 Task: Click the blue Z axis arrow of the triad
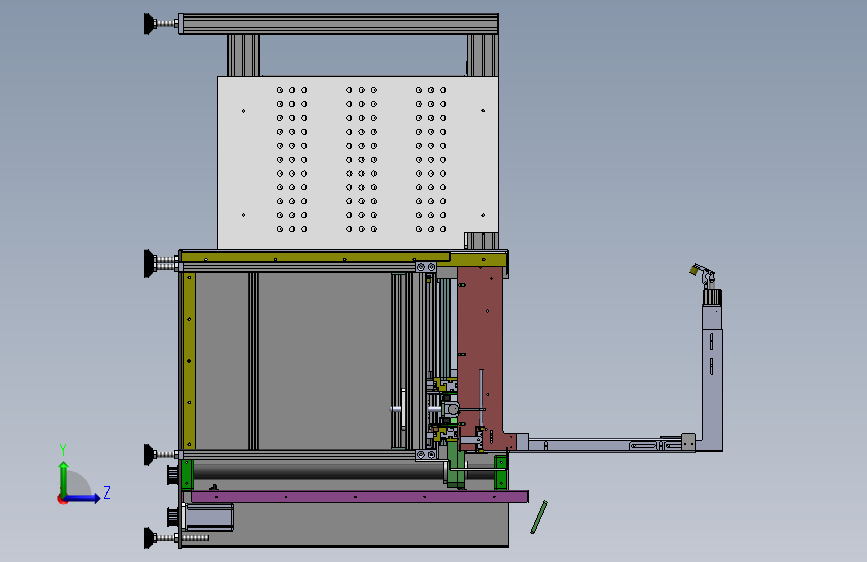click(x=84, y=498)
